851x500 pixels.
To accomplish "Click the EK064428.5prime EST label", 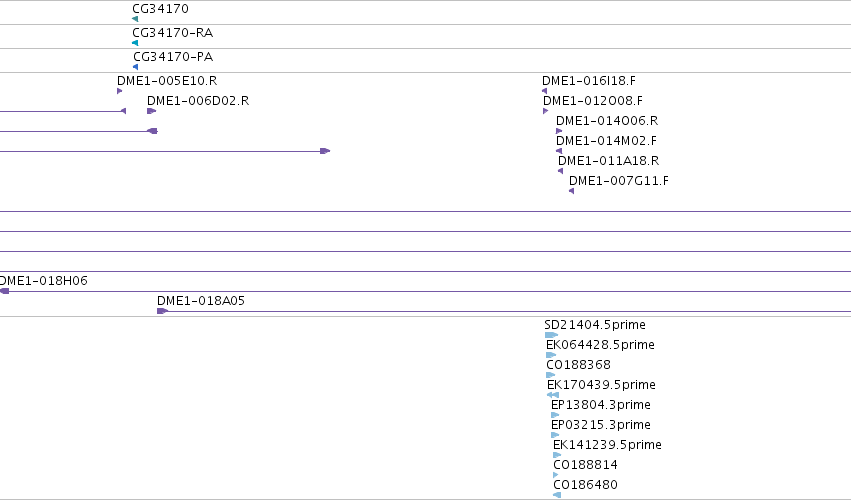I will 600,345.
